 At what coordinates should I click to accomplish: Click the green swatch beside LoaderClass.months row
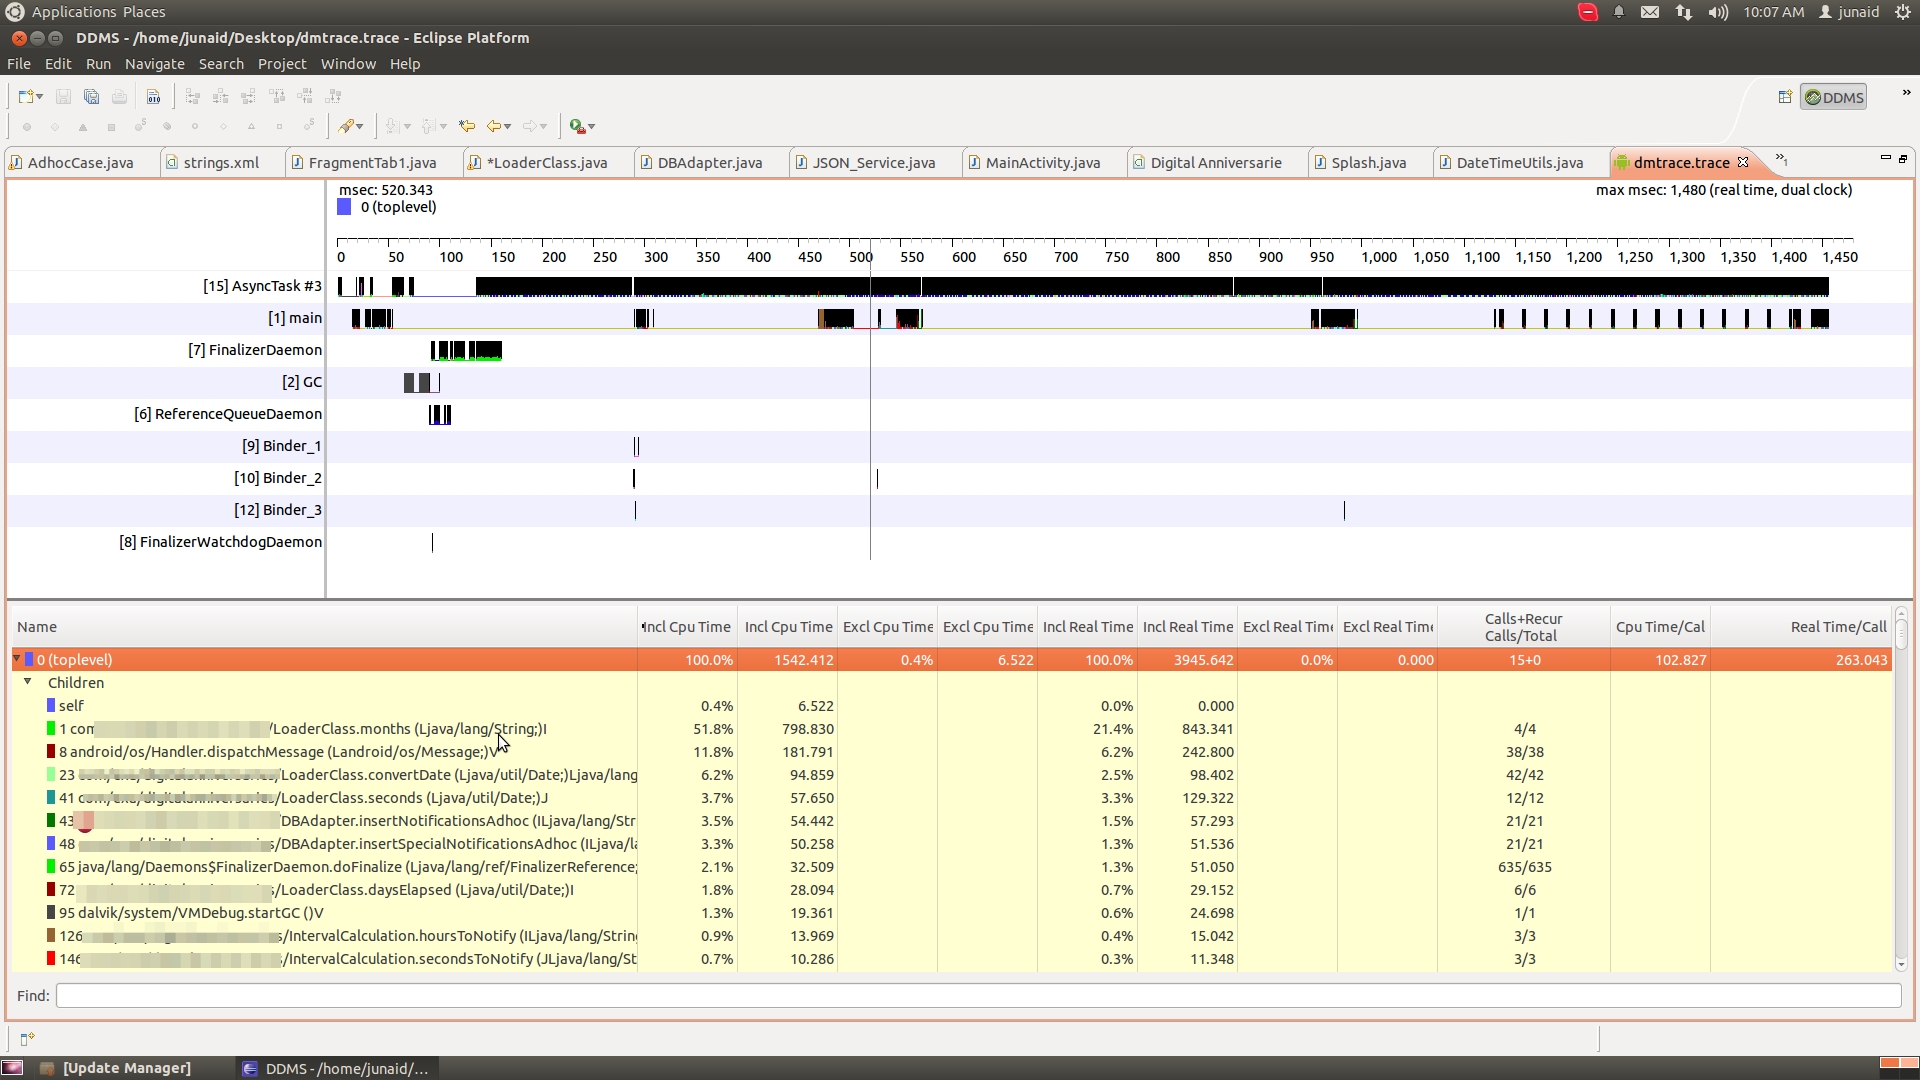pyautogui.click(x=51, y=728)
